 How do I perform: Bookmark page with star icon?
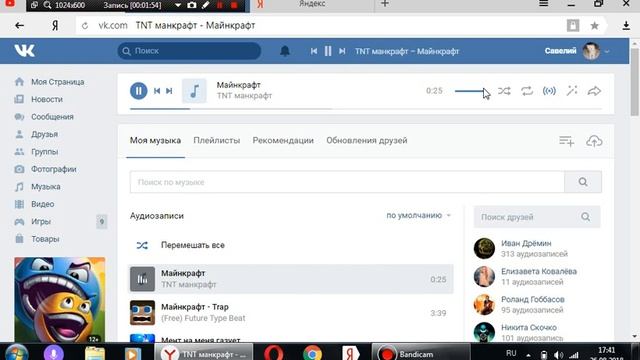(x=594, y=26)
